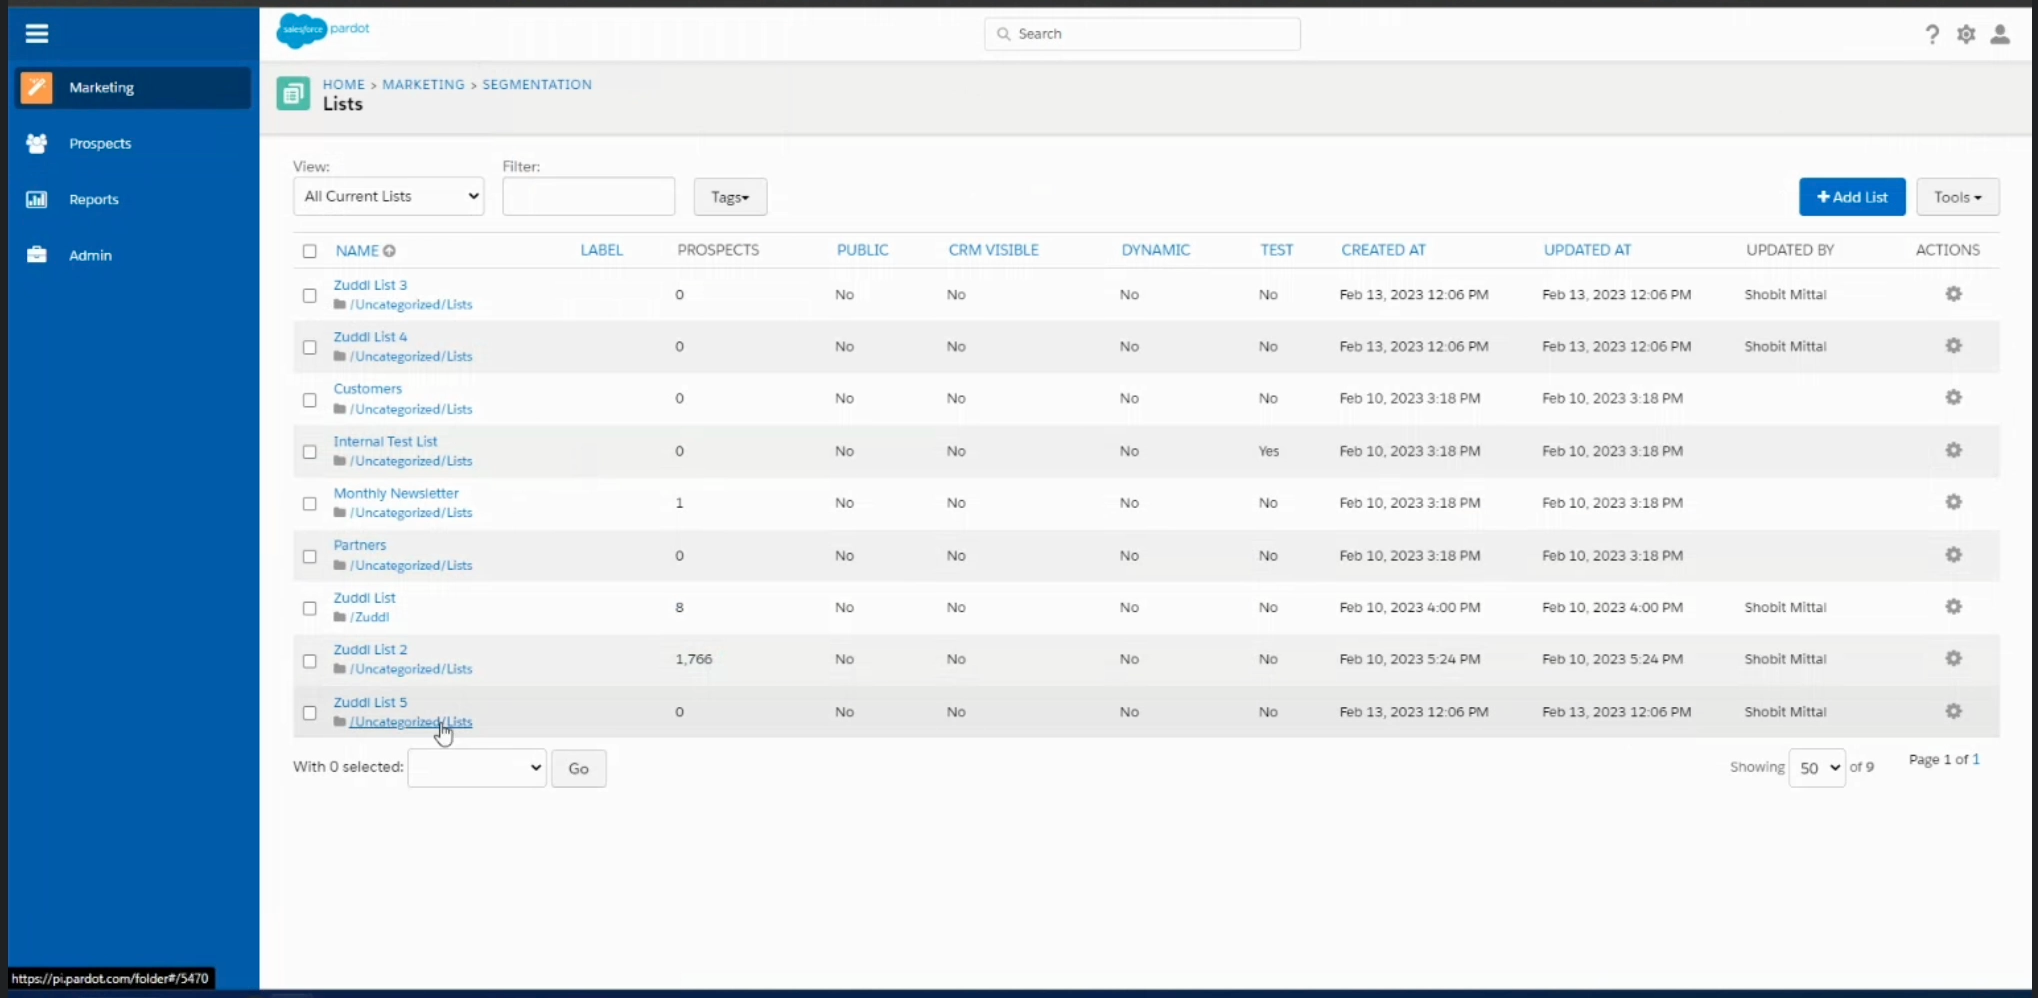Open actions gear for Monthly Newsletter
The image size is (2038, 998).
(x=1953, y=502)
